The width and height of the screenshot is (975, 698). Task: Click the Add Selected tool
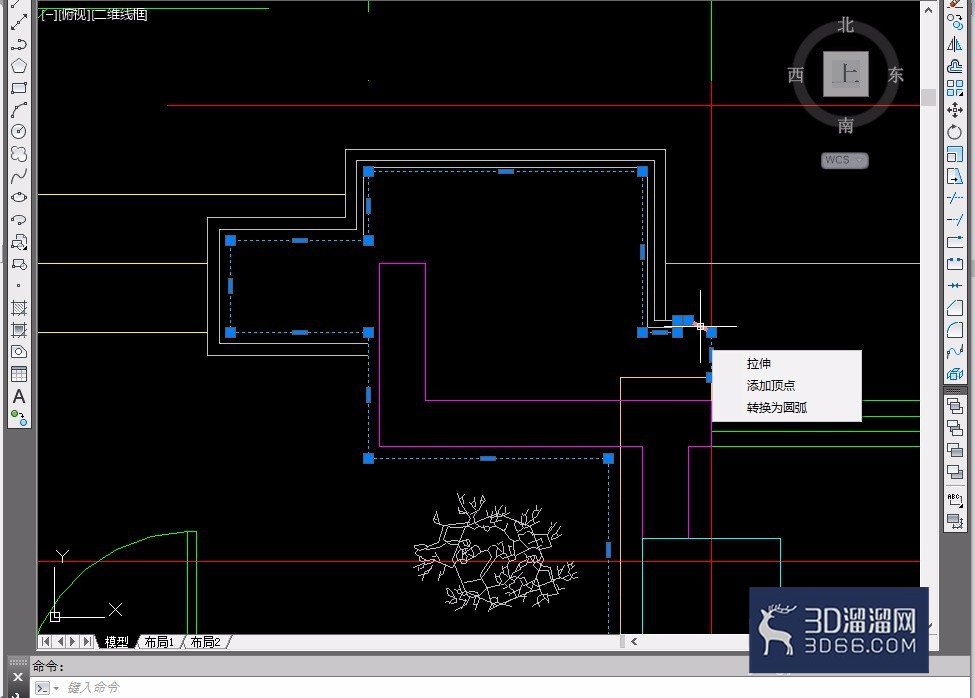[x=19, y=418]
